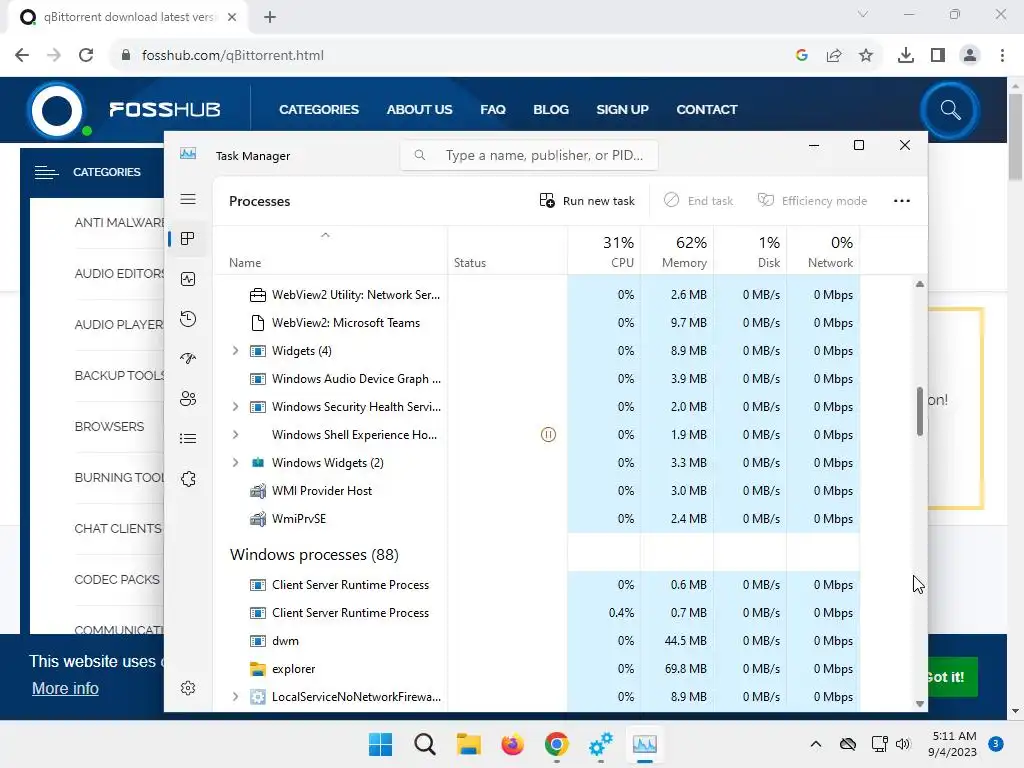Expand the Widgets (4) process group
Image resolution: width=1024 pixels, height=768 pixels.
(x=235, y=351)
